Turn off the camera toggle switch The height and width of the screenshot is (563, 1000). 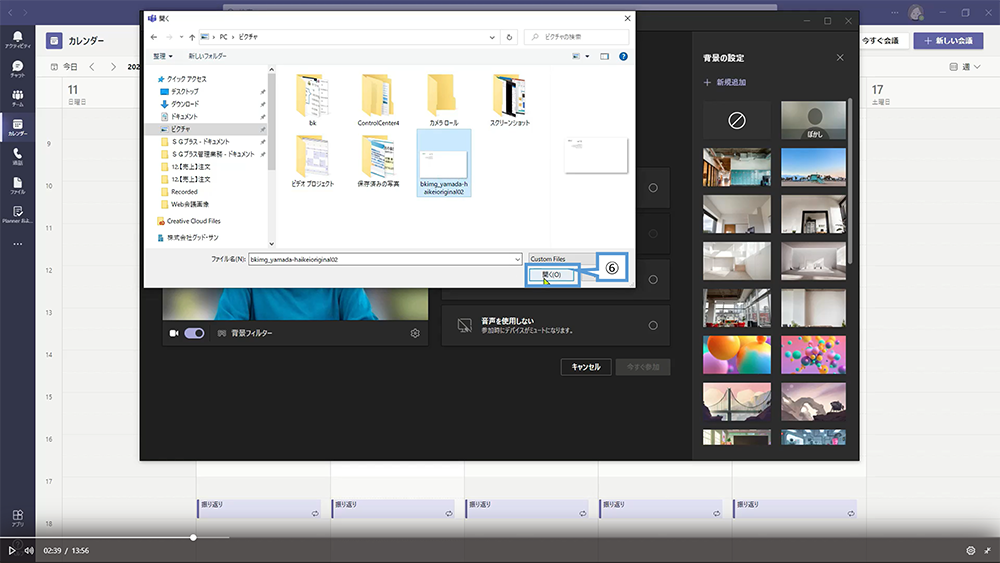(x=194, y=333)
